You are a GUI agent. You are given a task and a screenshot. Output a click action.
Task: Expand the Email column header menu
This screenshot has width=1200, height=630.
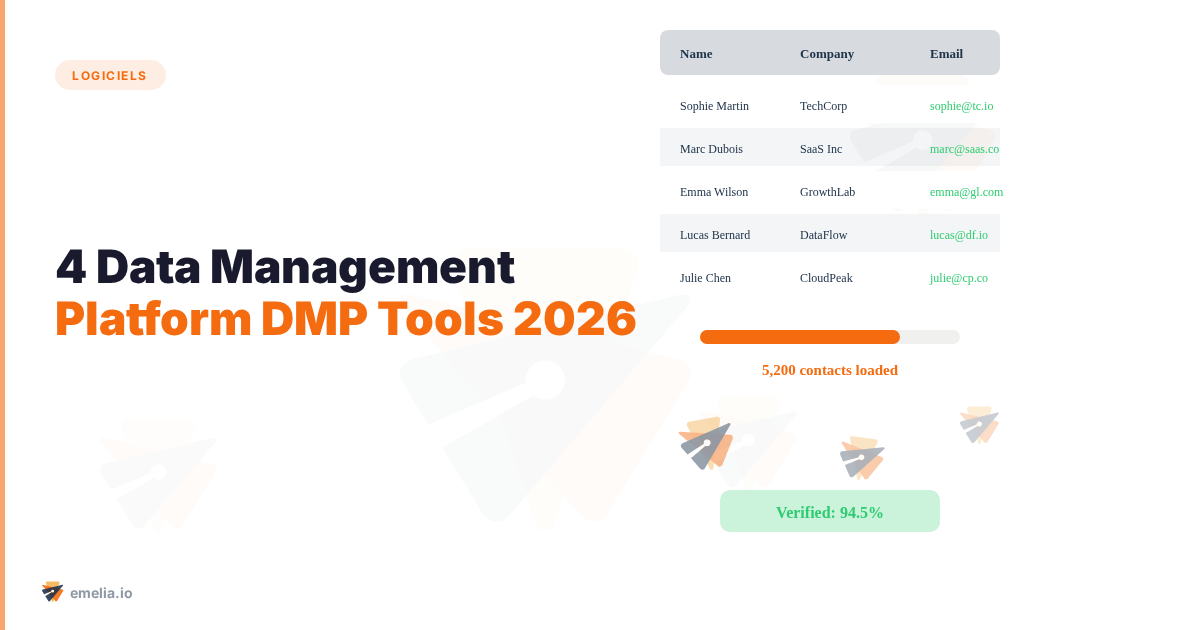click(945, 53)
